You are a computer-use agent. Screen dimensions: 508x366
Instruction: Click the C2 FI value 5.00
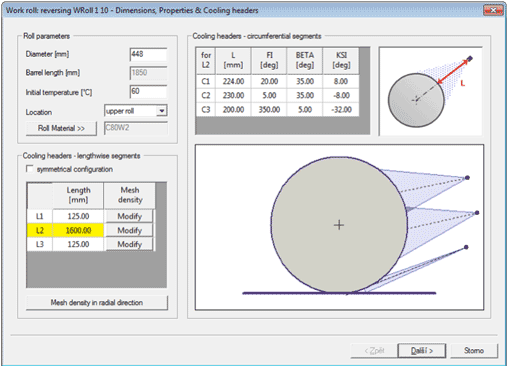tap(269, 96)
